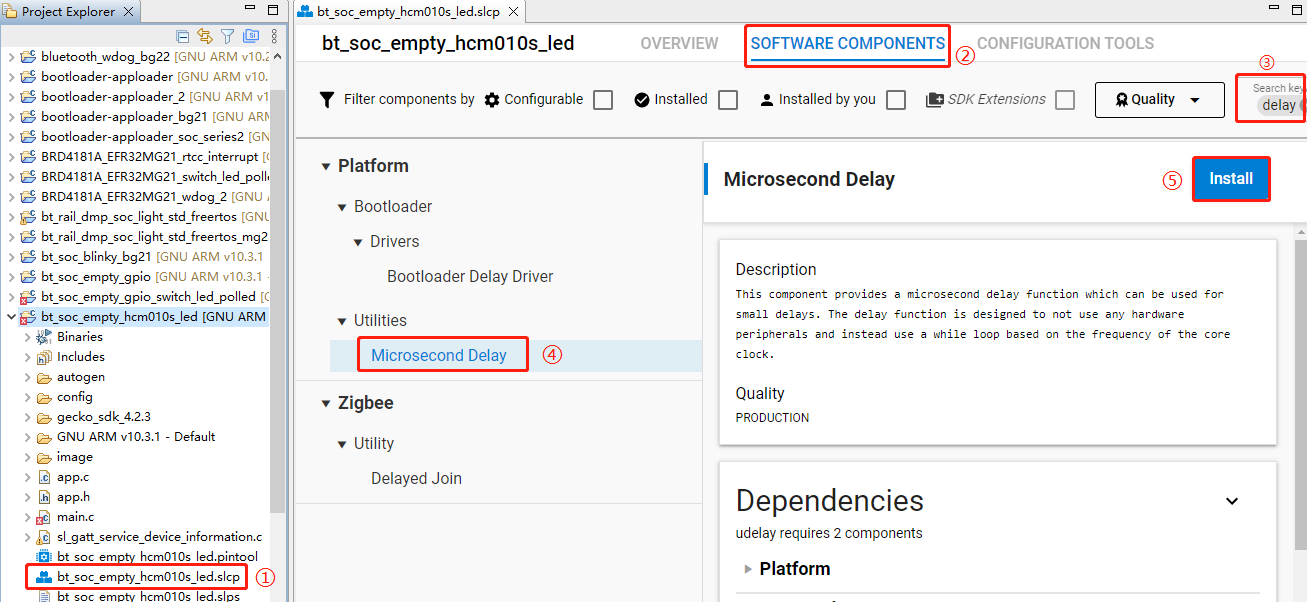Click the Filter components by funnel icon
This screenshot has width=1307, height=602.
(327, 99)
